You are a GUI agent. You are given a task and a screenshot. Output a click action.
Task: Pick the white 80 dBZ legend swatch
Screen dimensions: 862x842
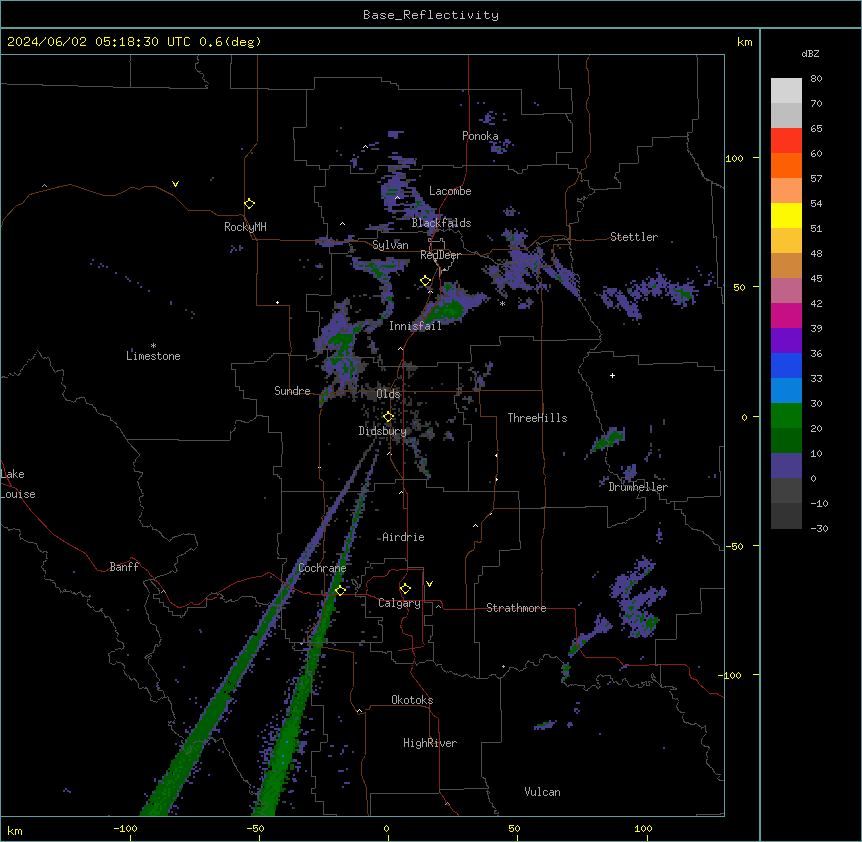[x=786, y=91]
